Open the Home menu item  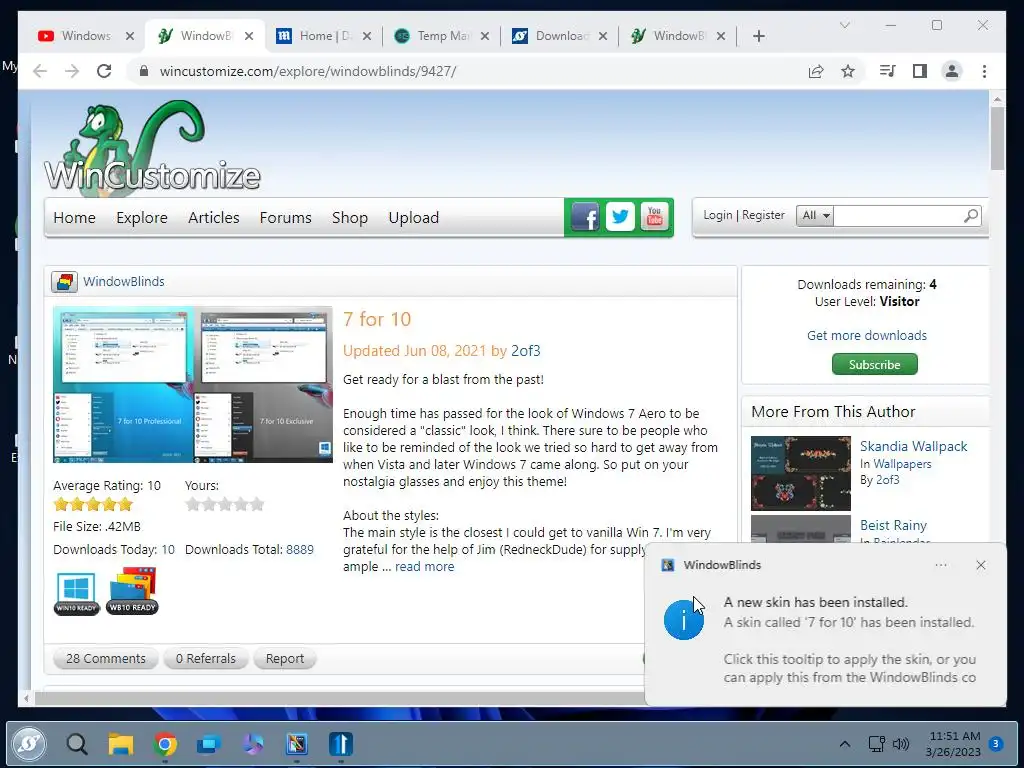pyautogui.click(x=74, y=217)
